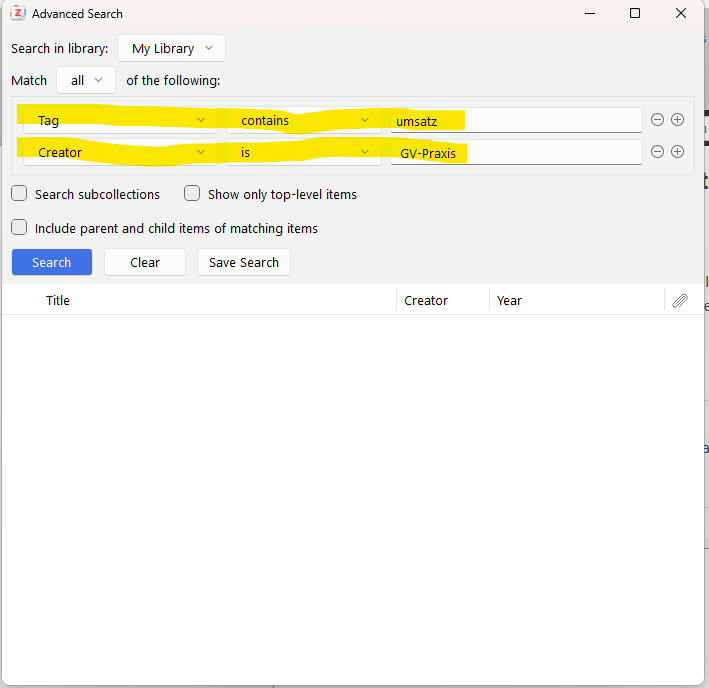709x688 pixels.
Task: Remove the Tag search condition row
Action: click(x=657, y=120)
